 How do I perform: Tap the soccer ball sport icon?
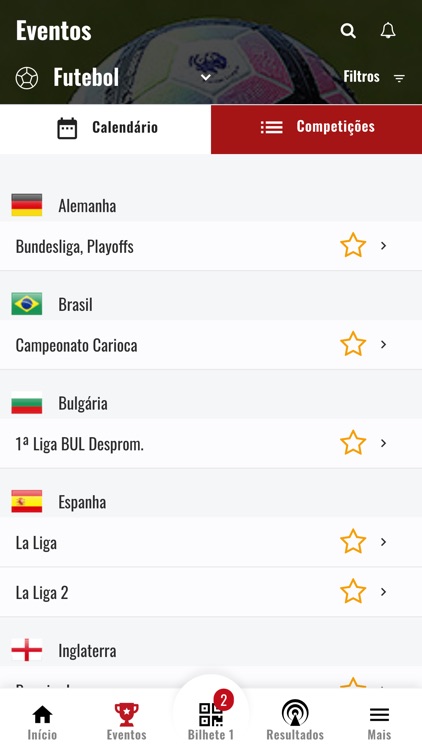(27, 77)
